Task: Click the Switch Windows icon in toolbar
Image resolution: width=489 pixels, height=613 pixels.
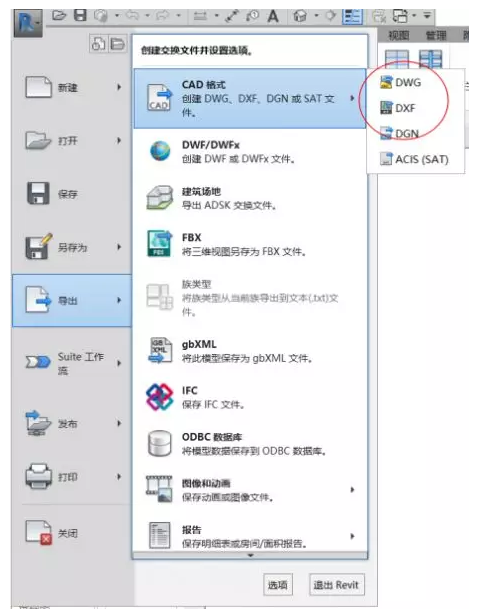Action: [x=400, y=16]
